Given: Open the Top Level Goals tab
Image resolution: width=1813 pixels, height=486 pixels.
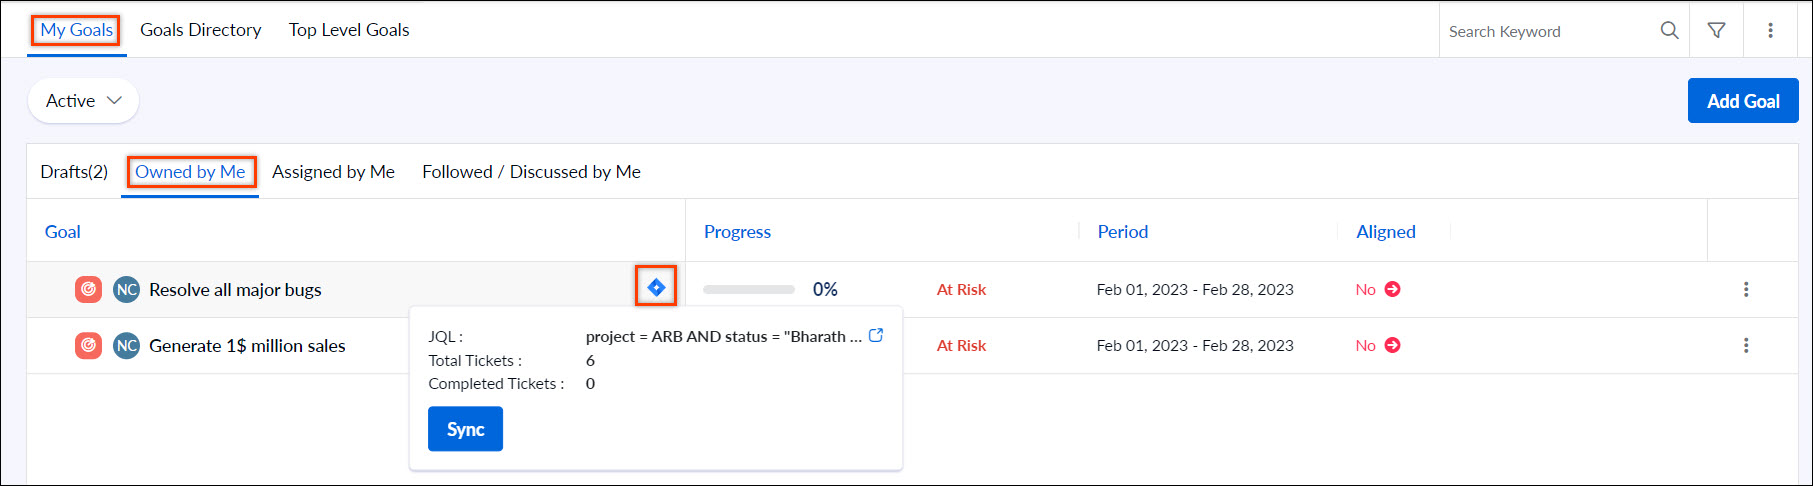Looking at the screenshot, I should pyautogui.click(x=349, y=30).
